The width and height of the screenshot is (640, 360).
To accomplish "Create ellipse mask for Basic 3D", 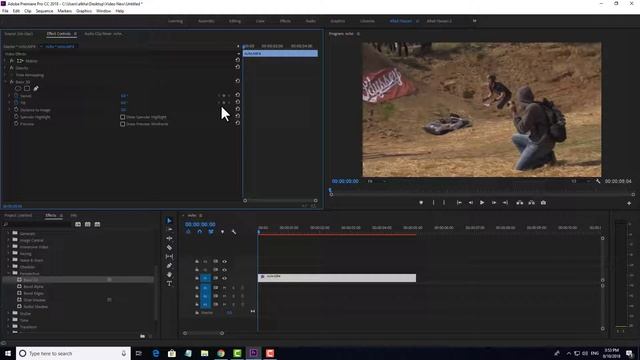I will pyautogui.click(x=18, y=88).
